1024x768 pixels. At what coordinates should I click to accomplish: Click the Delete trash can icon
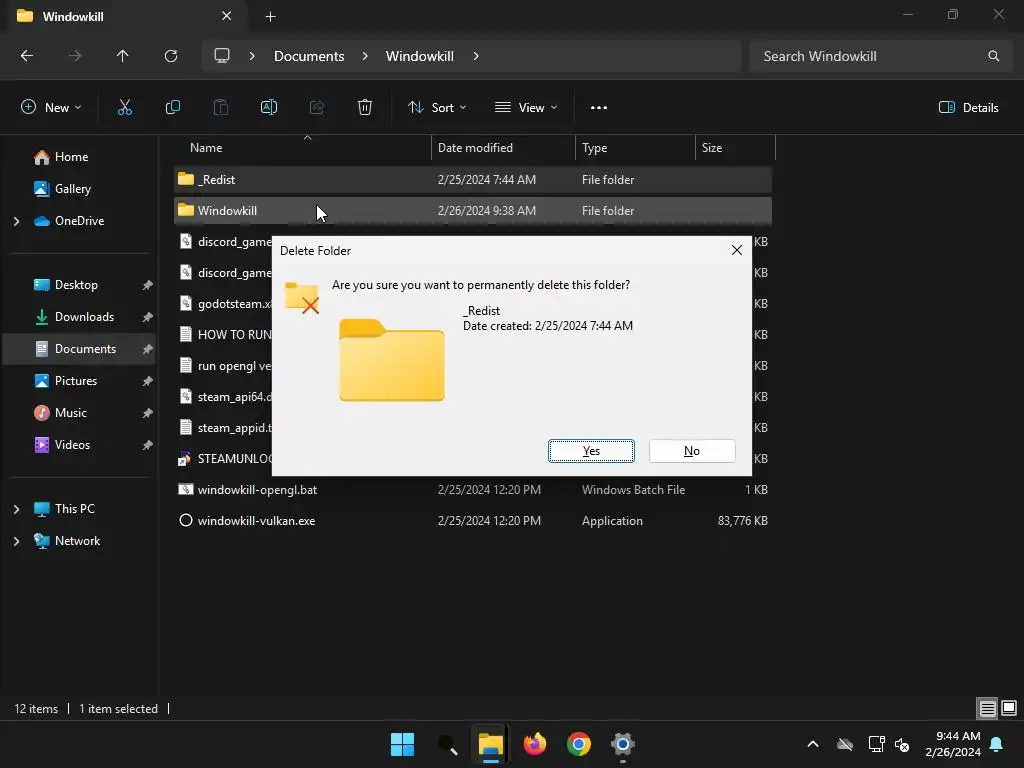point(365,108)
